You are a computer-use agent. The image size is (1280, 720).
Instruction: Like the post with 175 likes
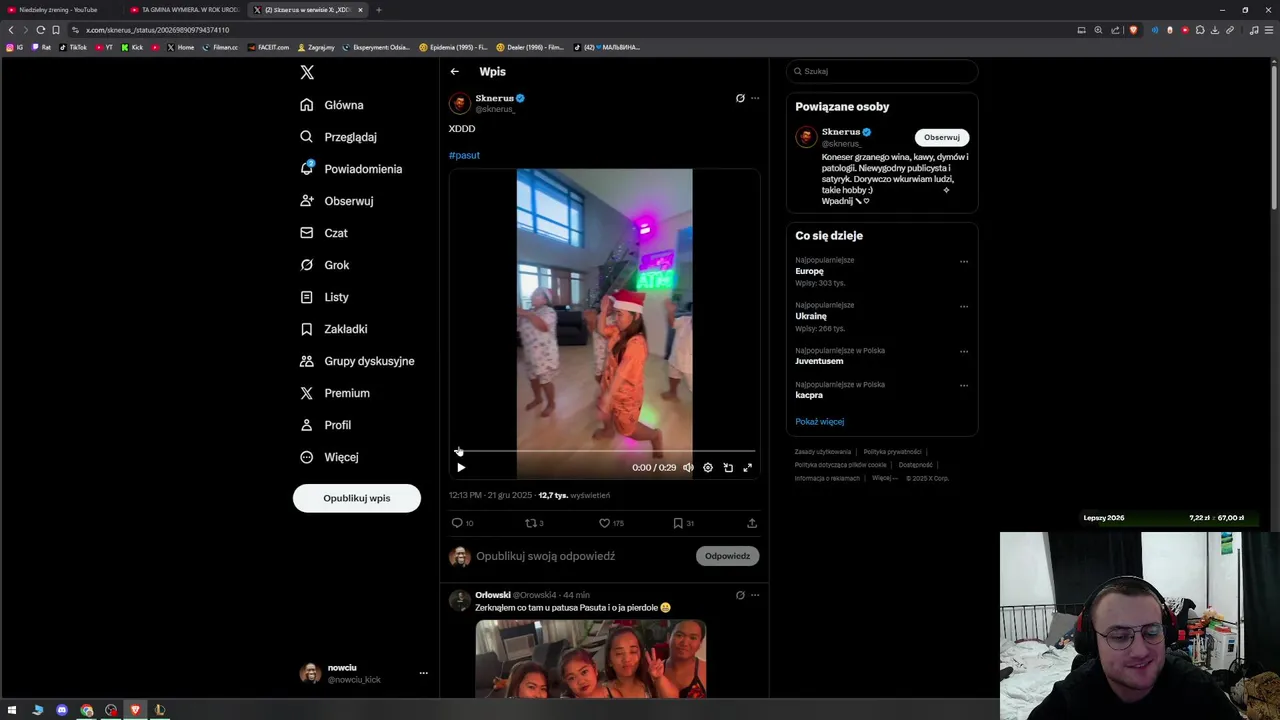611,523
